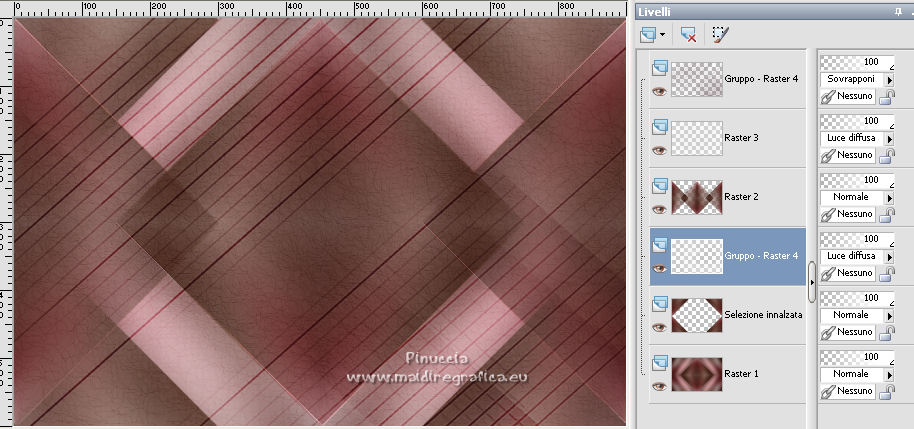Open the Sovrapponi blend mode dropdown
Image resolution: width=914 pixels, height=429 pixels.
coord(890,79)
